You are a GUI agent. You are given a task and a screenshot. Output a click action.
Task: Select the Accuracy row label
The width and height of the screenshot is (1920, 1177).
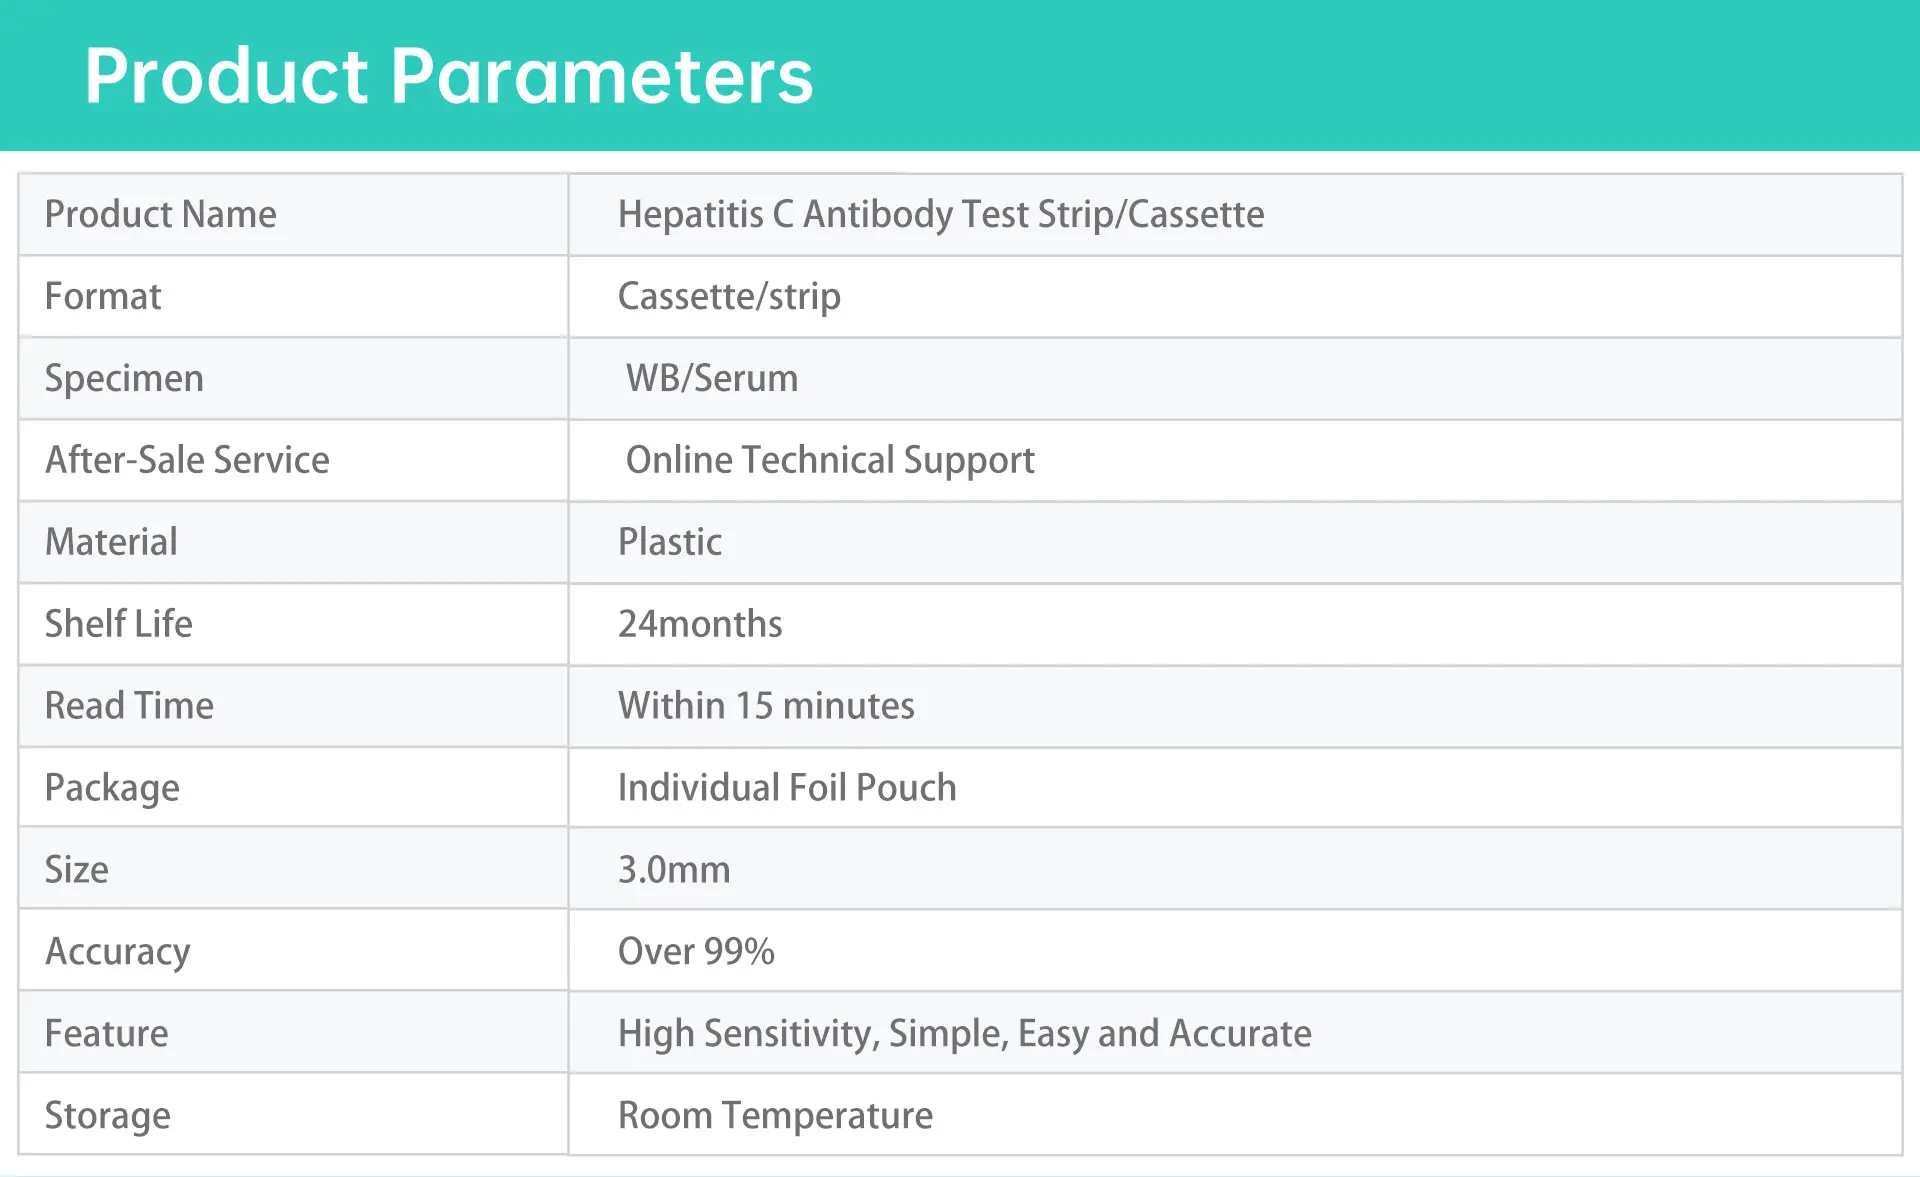pyautogui.click(x=118, y=952)
